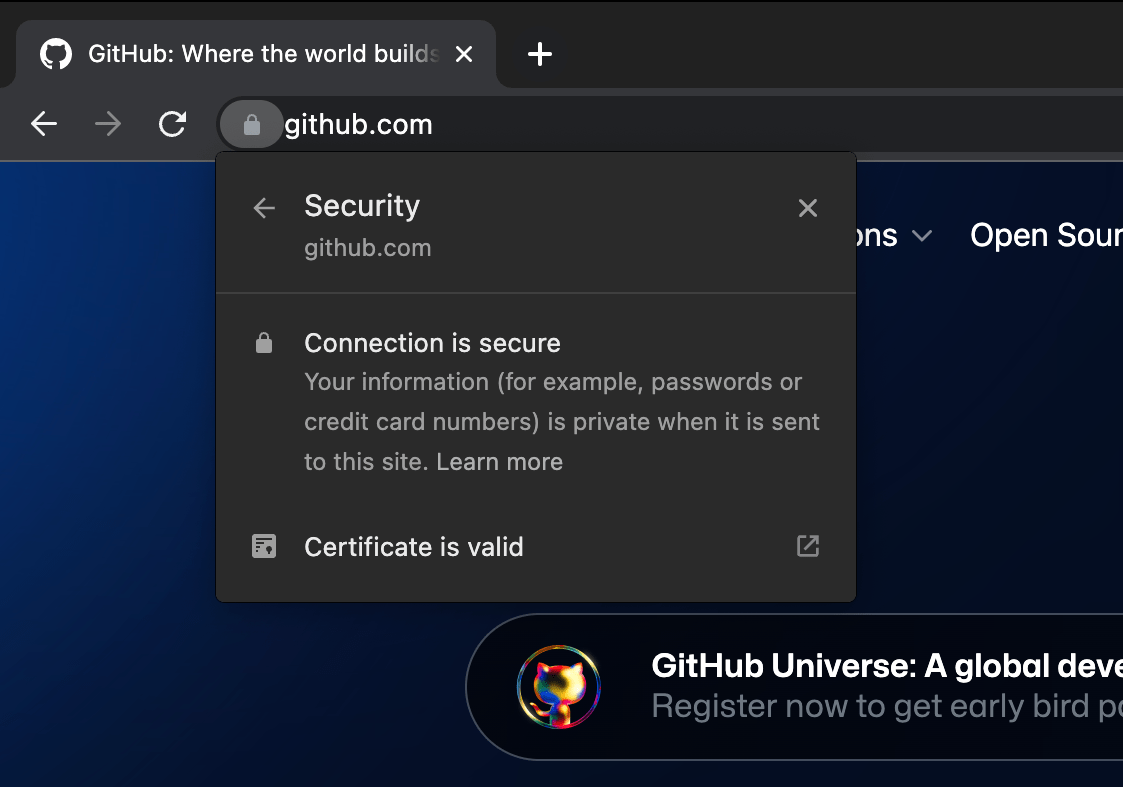Click the certificate icon in the Security panel
This screenshot has width=1123, height=787.
point(264,546)
